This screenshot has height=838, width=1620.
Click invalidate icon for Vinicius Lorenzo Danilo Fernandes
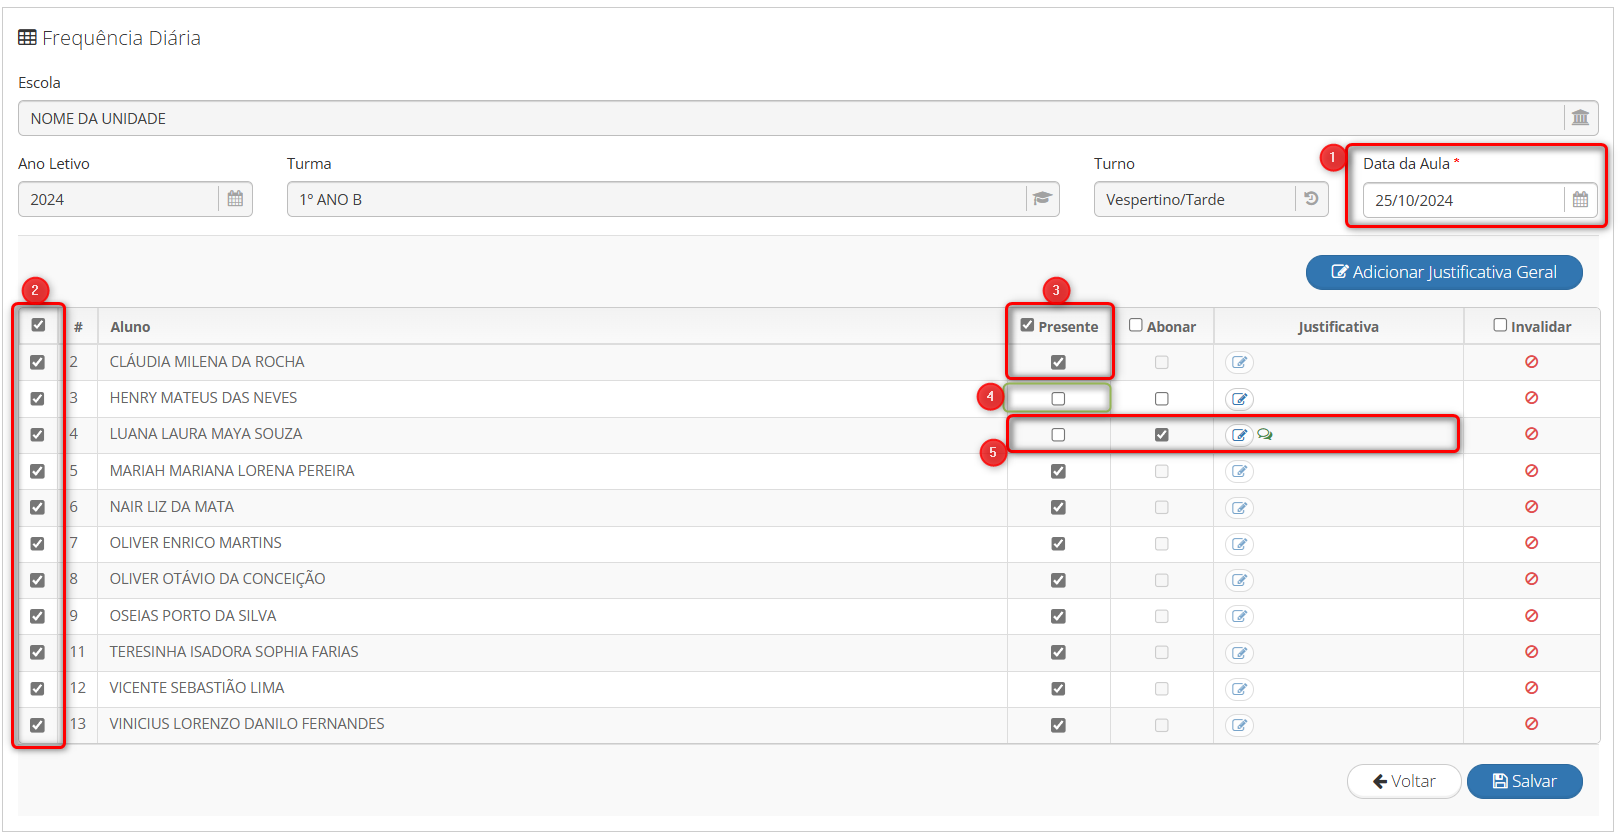[1531, 724]
